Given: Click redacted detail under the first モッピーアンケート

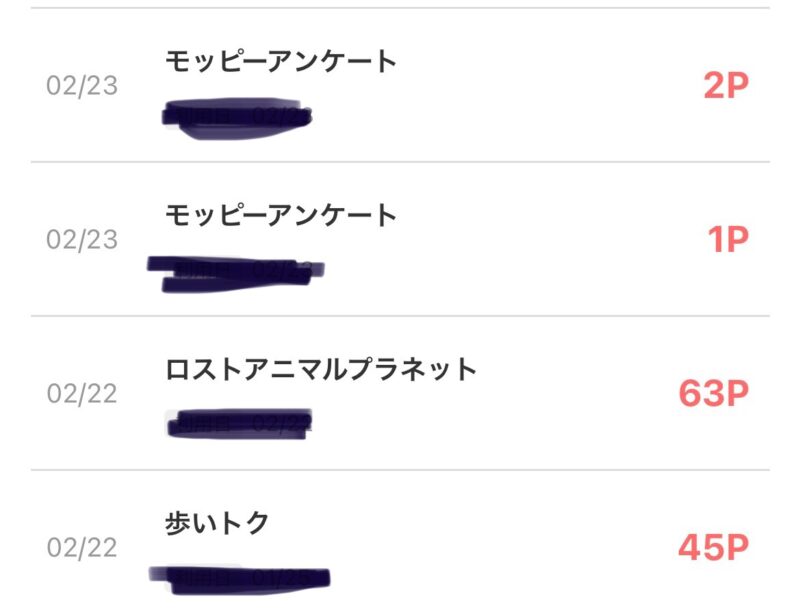Looking at the screenshot, I should (x=237, y=118).
